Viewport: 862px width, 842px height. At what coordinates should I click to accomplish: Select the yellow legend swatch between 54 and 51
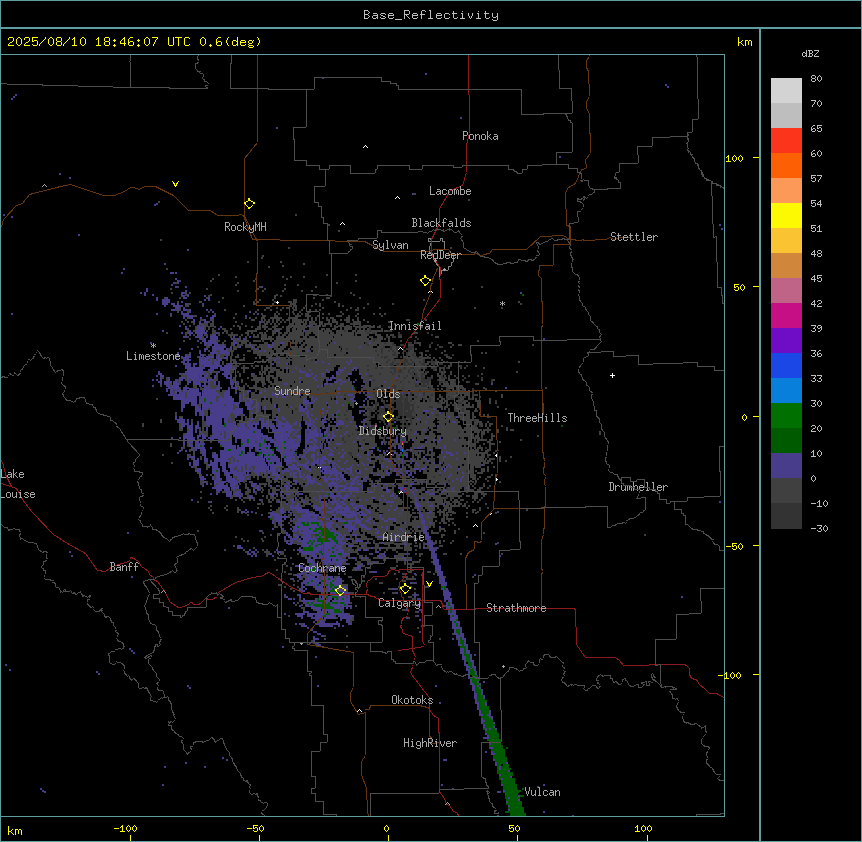[786, 215]
